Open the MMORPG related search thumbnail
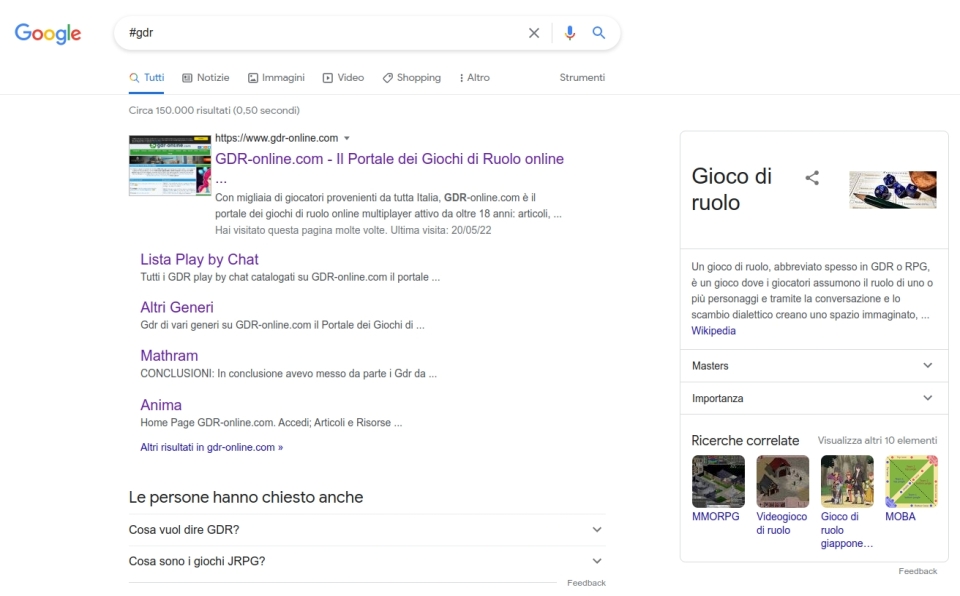This screenshot has height=596, width=960. point(718,481)
